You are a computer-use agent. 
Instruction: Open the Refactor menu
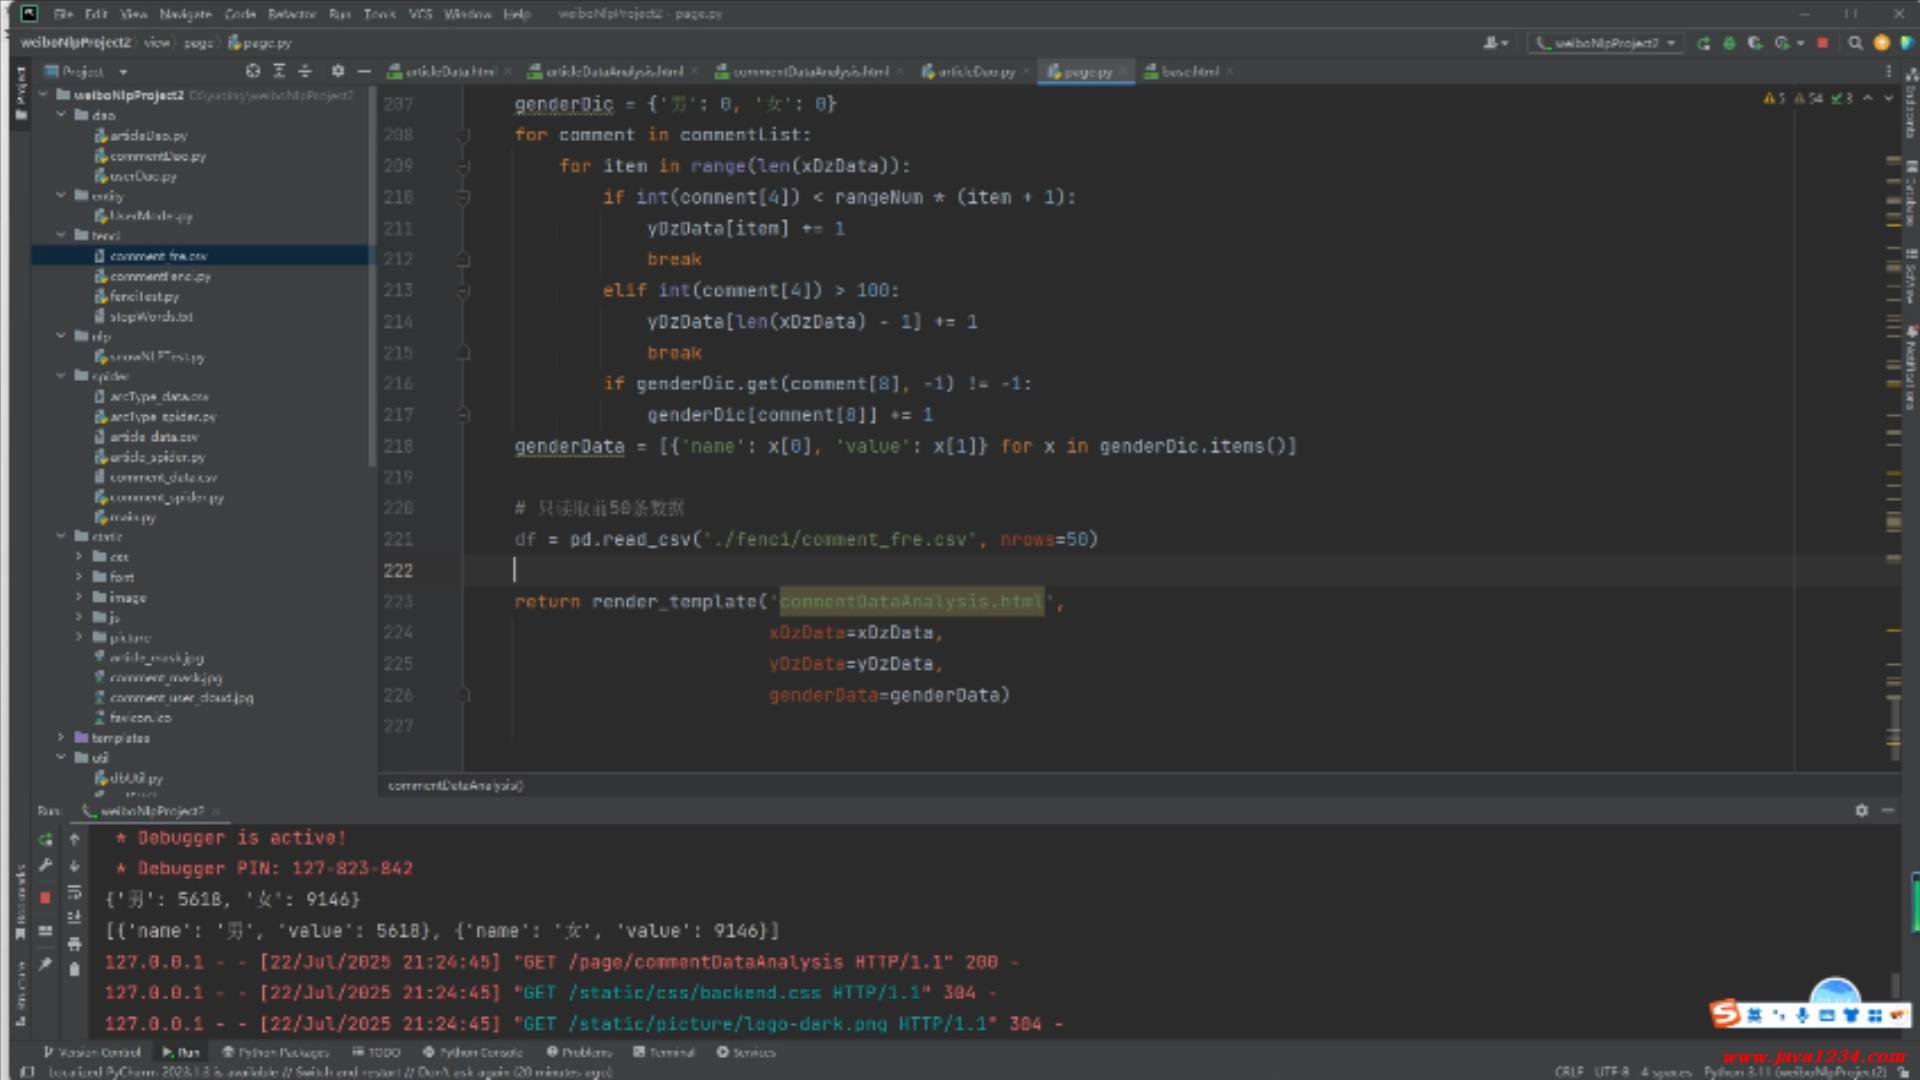291,14
